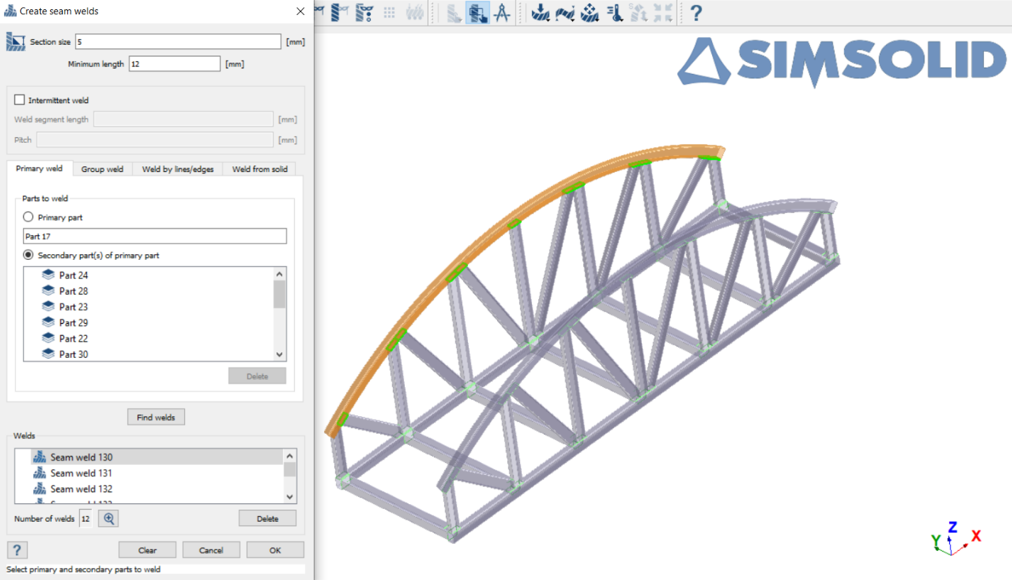Screen dimensions: 1012x580
Task: Click the thermometer thermal load icon
Action: pyautogui.click(x=615, y=13)
